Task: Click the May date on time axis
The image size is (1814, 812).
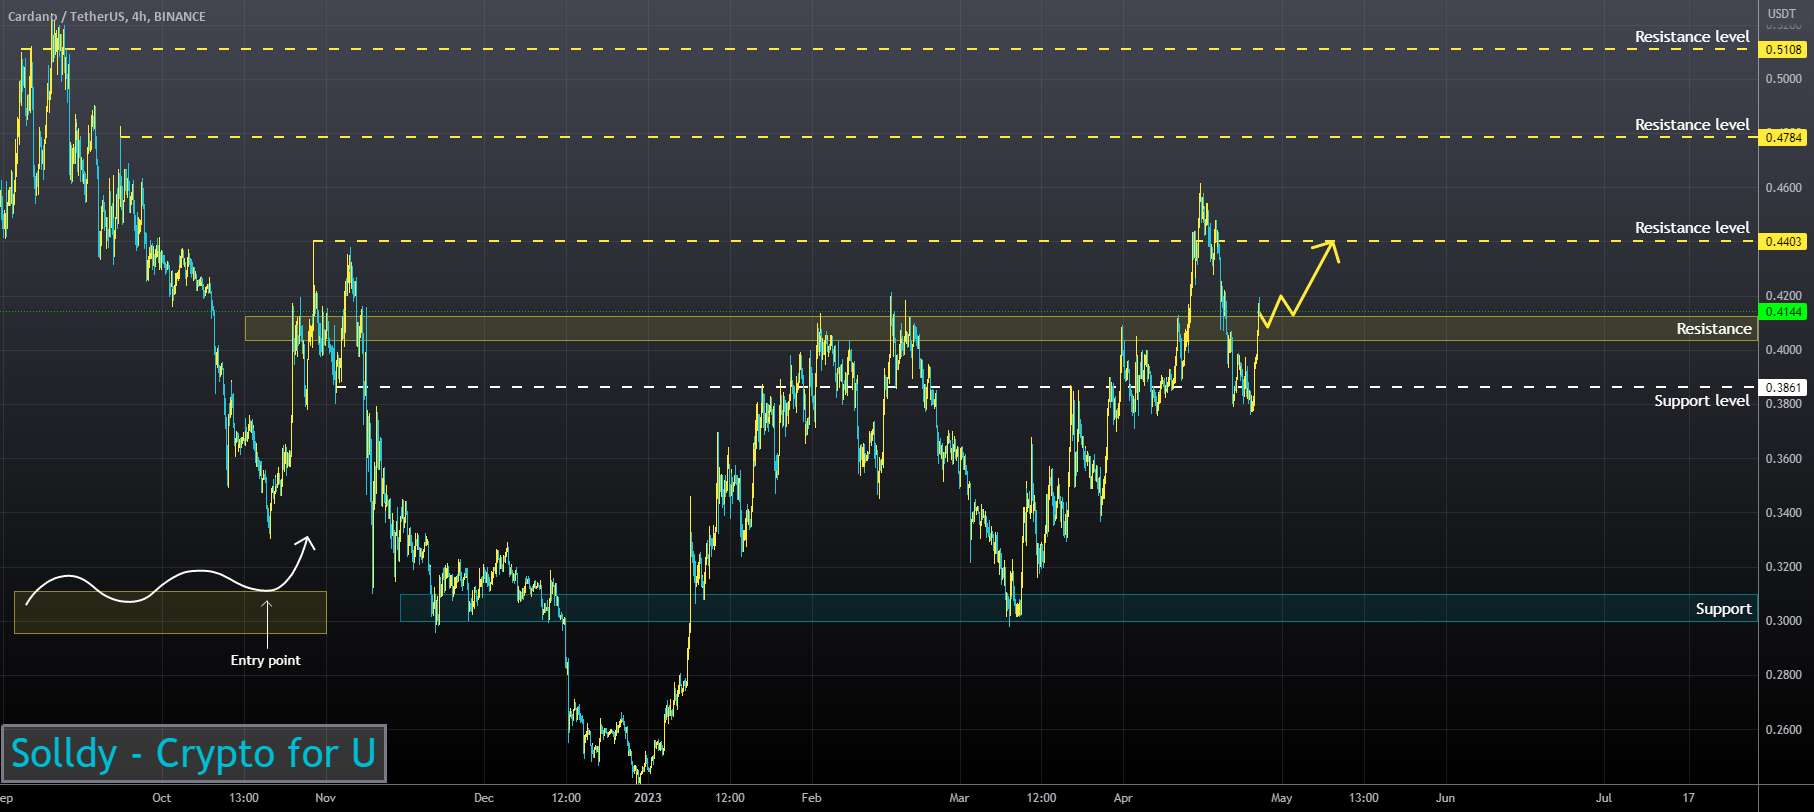Action: point(1281,798)
